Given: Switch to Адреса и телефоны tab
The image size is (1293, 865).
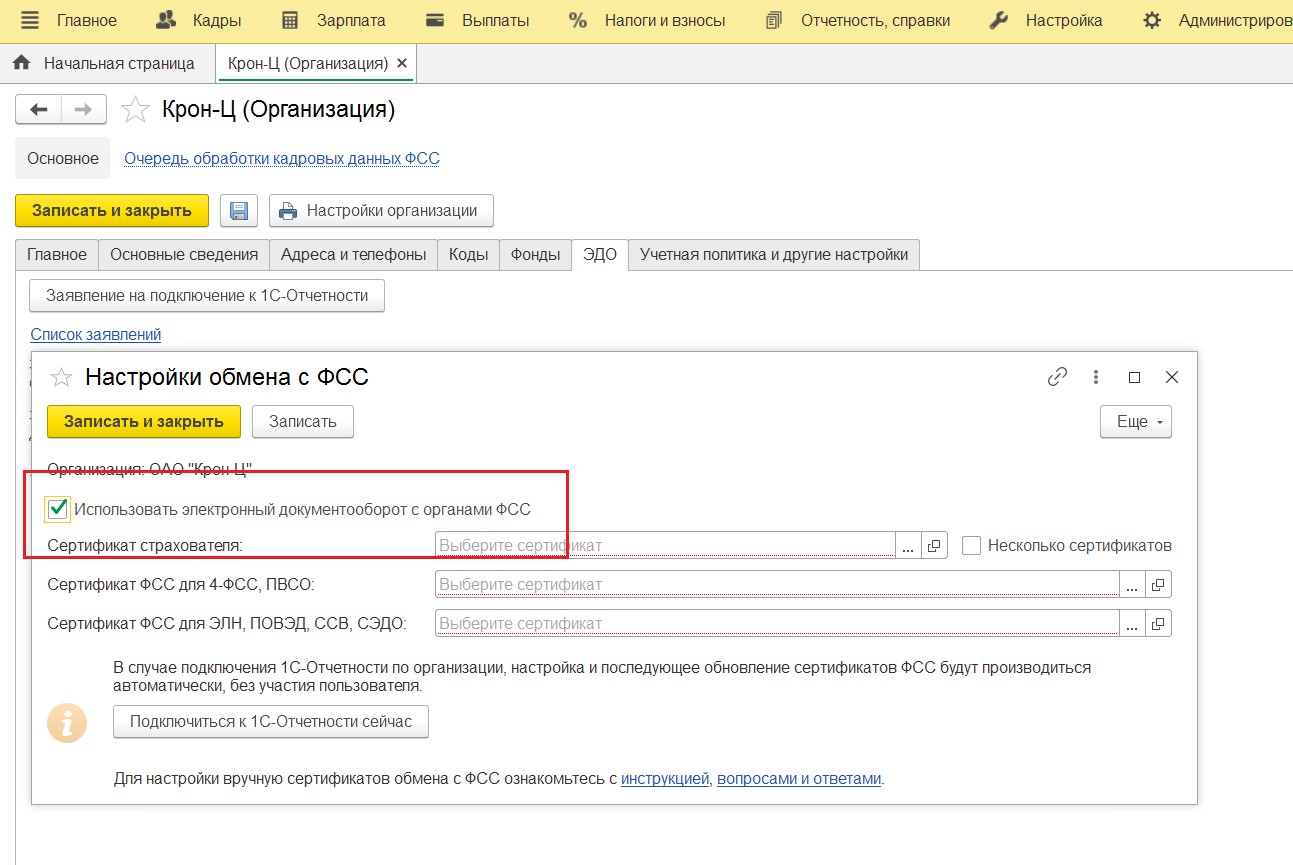Looking at the screenshot, I should click(x=353, y=254).
